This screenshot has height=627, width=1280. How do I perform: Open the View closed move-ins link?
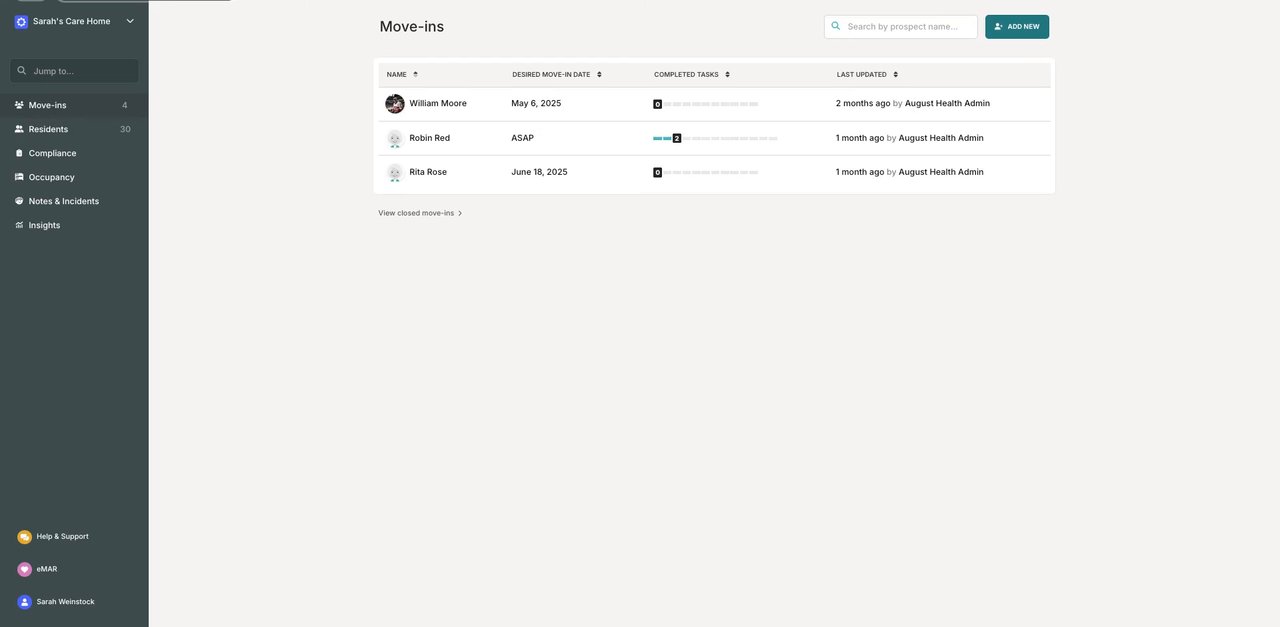(x=419, y=213)
